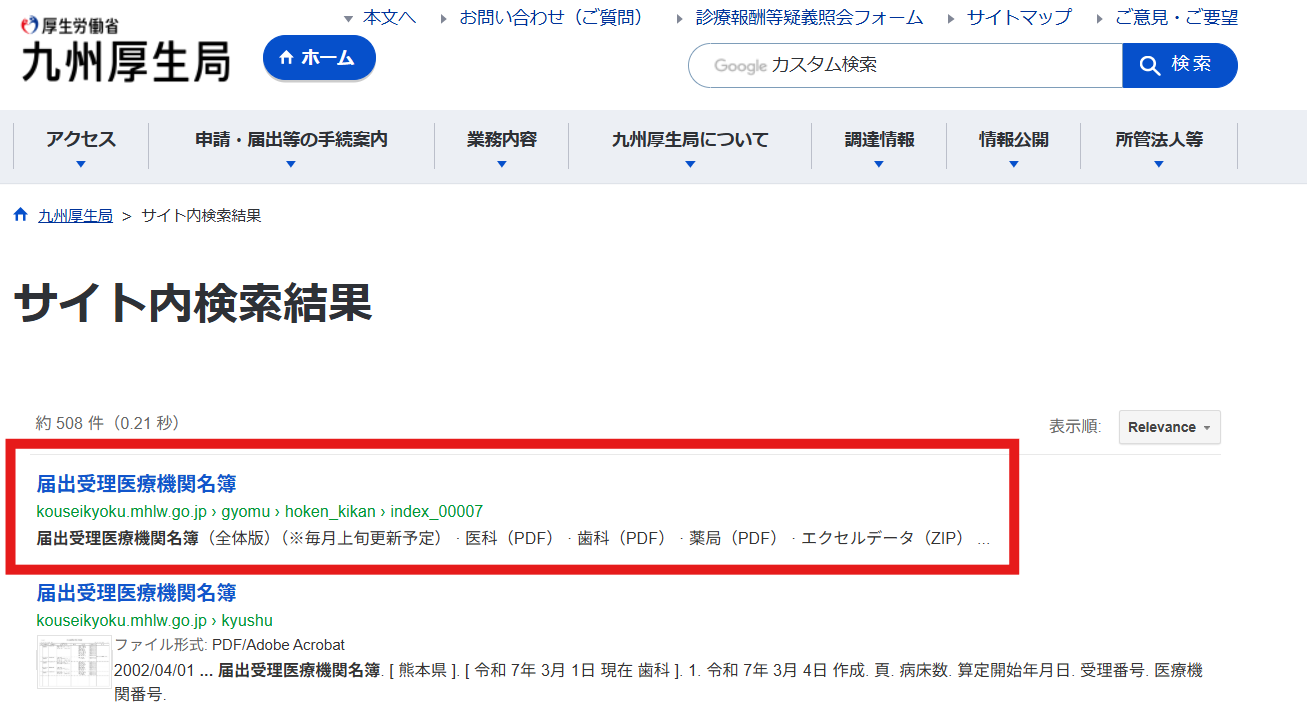Open first 届出受理医療機関名簿 result title

pyautogui.click(x=136, y=485)
